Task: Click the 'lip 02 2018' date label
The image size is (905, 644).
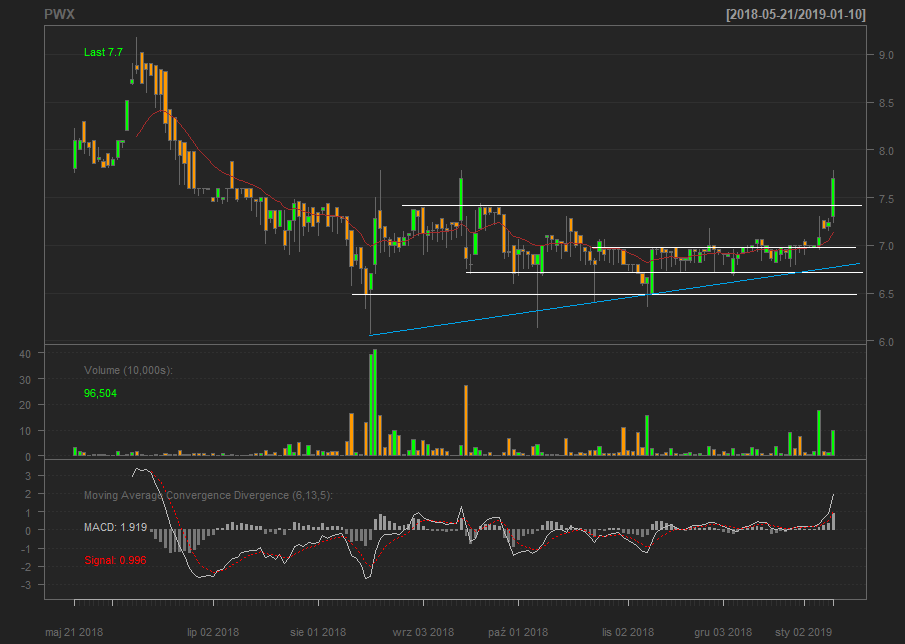Action: click(x=213, y=632)
